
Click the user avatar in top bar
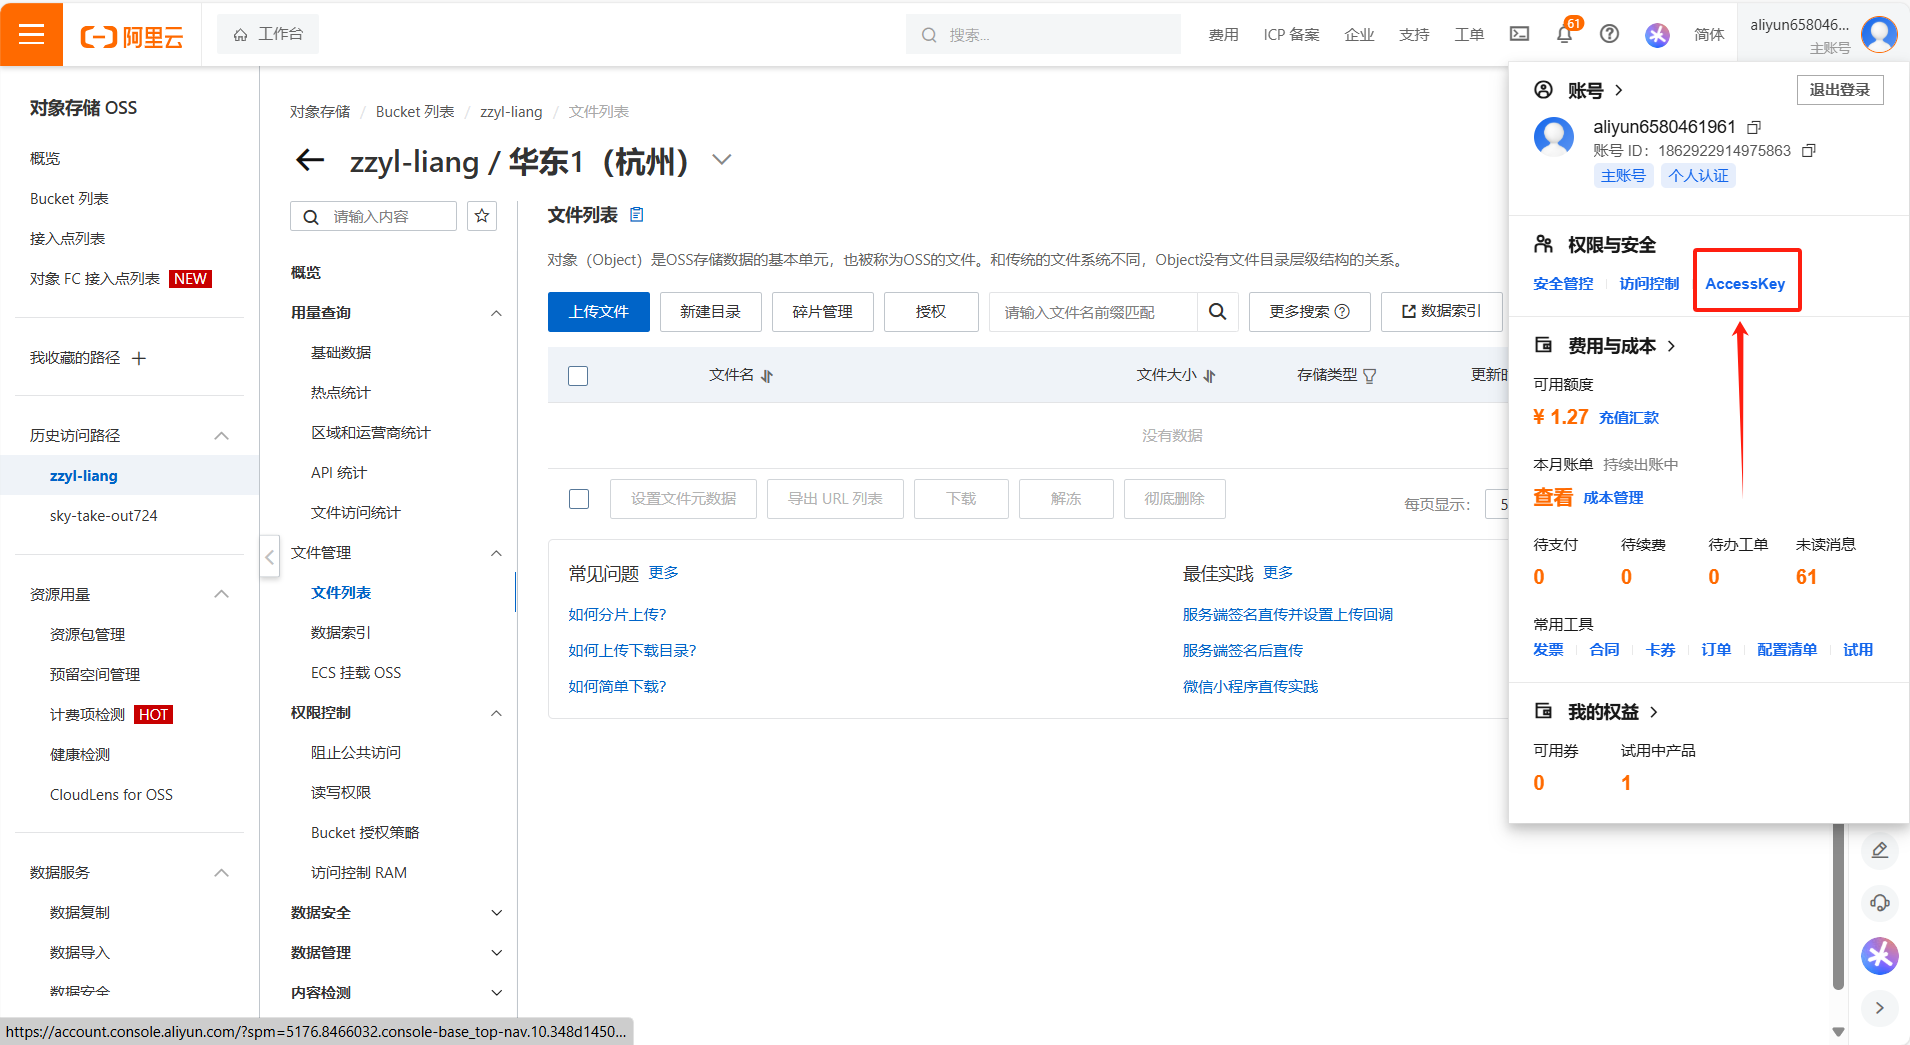pyautogui.click(x=1879, y=35)
